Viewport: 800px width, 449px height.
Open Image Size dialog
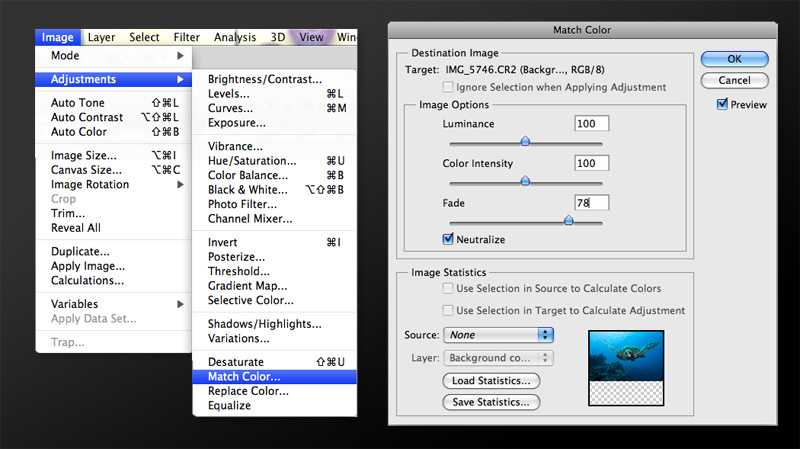coord(113,155)
